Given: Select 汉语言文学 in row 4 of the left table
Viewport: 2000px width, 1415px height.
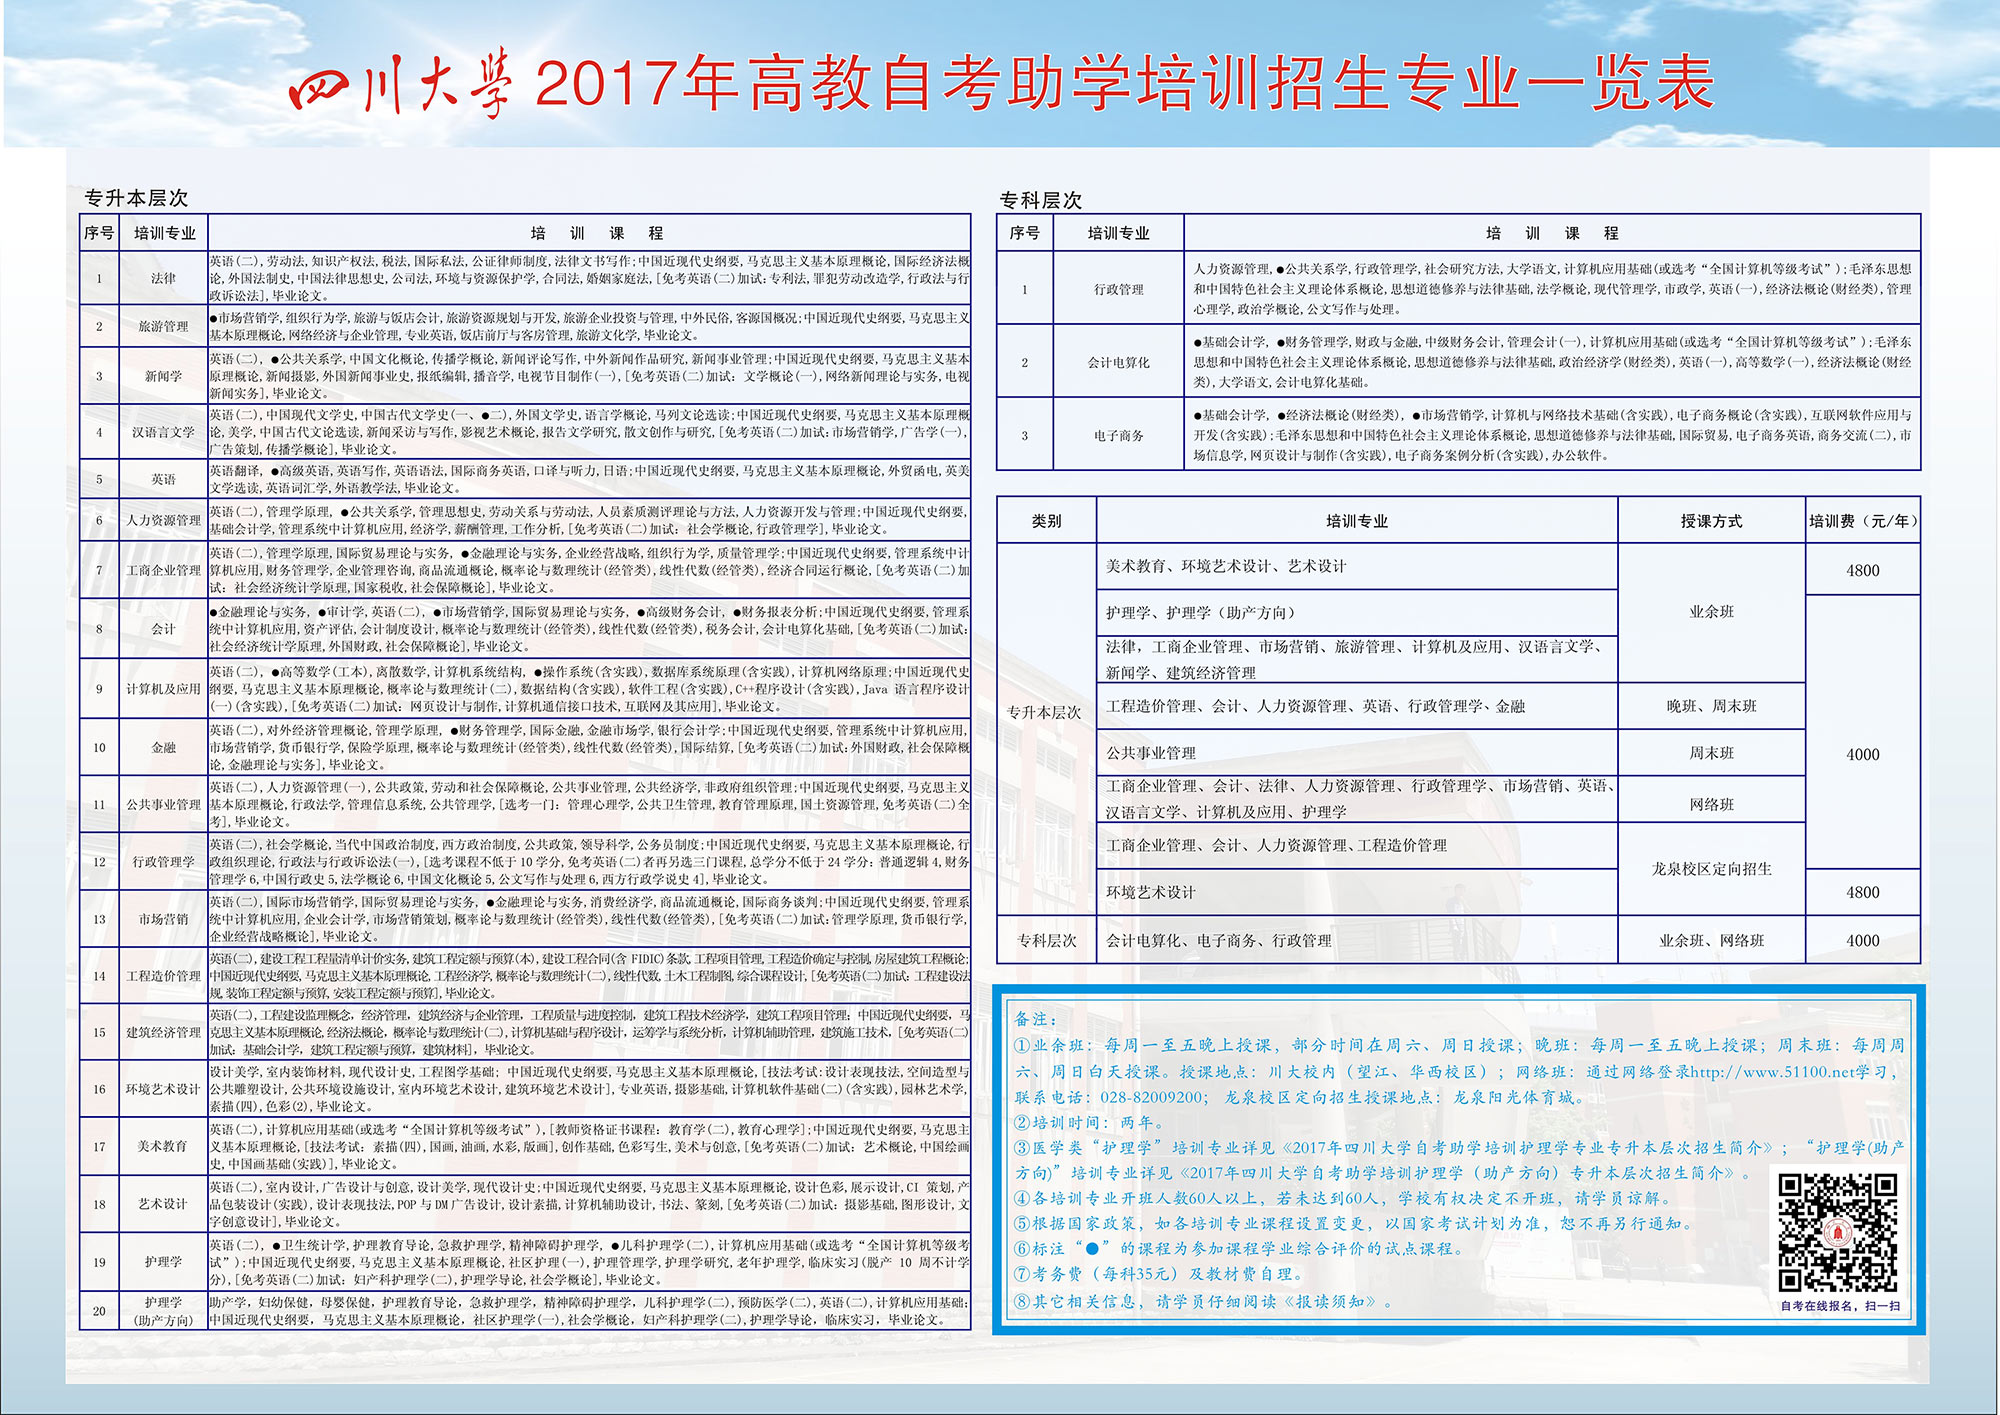Looking at the screenshot, I should click(163, 432).
